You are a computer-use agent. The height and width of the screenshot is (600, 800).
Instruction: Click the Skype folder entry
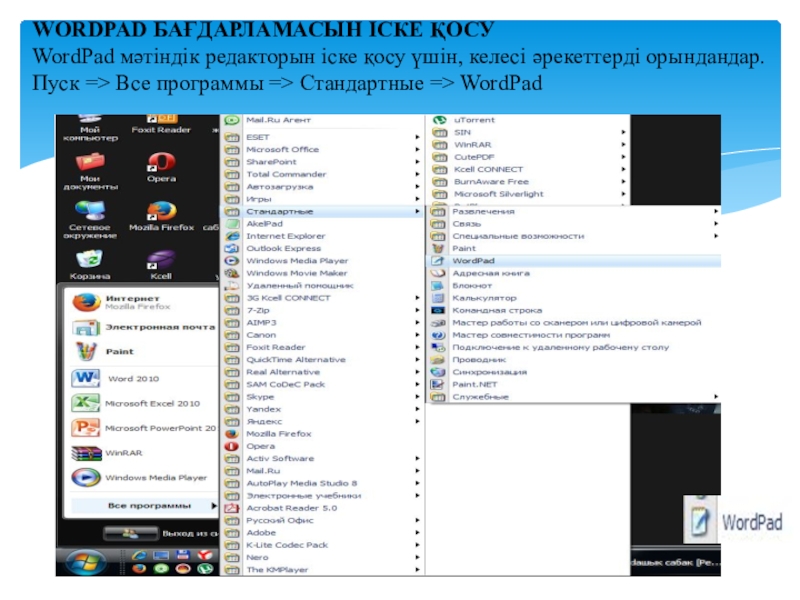click(322, 397)
